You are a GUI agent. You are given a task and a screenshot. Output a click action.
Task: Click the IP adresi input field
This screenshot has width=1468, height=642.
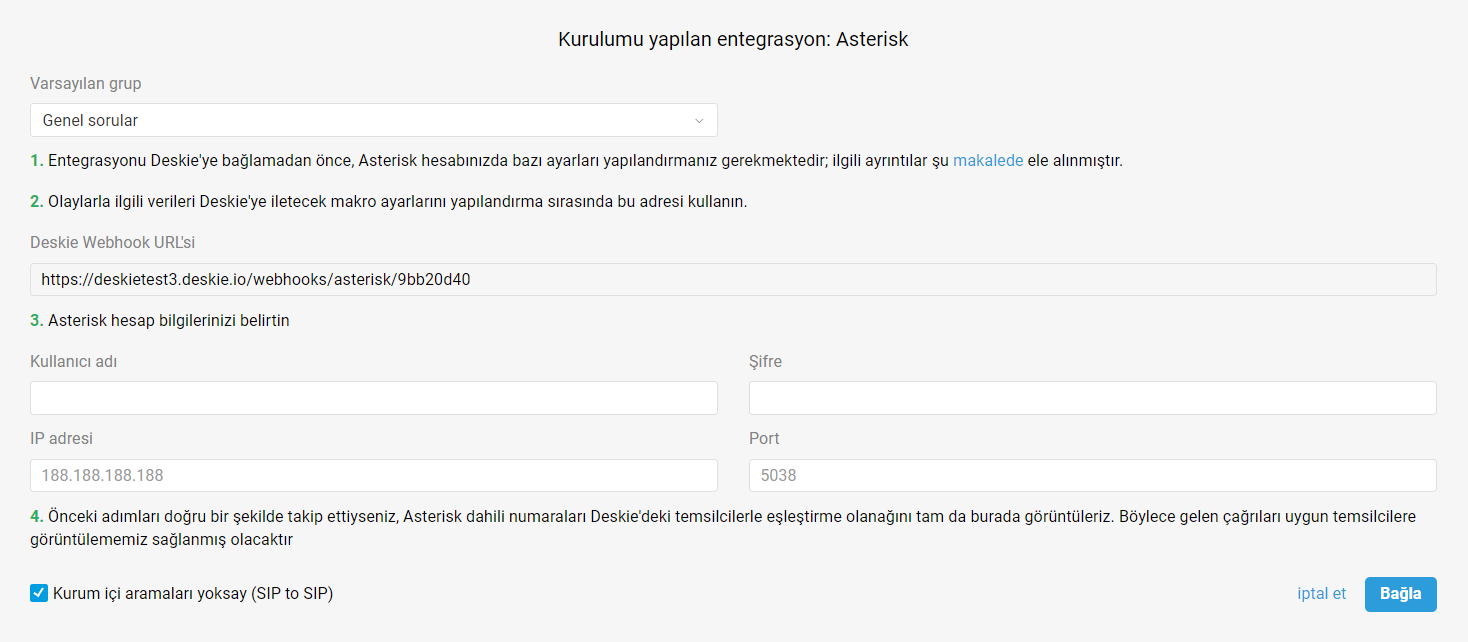click(374, 475)
